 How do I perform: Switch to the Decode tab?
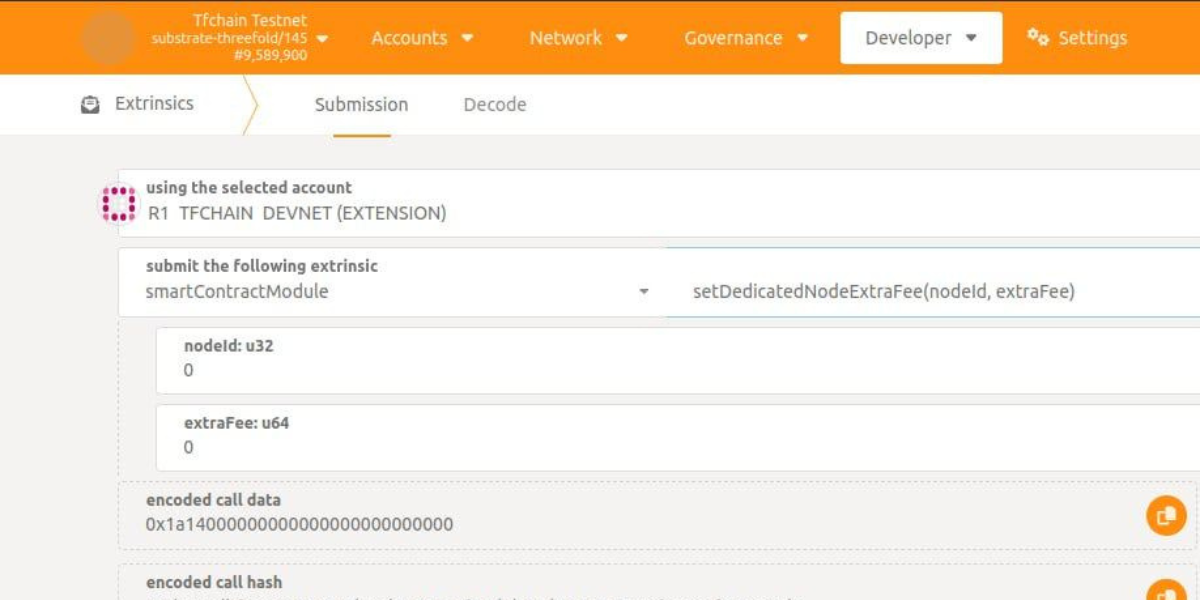(494, 105)
